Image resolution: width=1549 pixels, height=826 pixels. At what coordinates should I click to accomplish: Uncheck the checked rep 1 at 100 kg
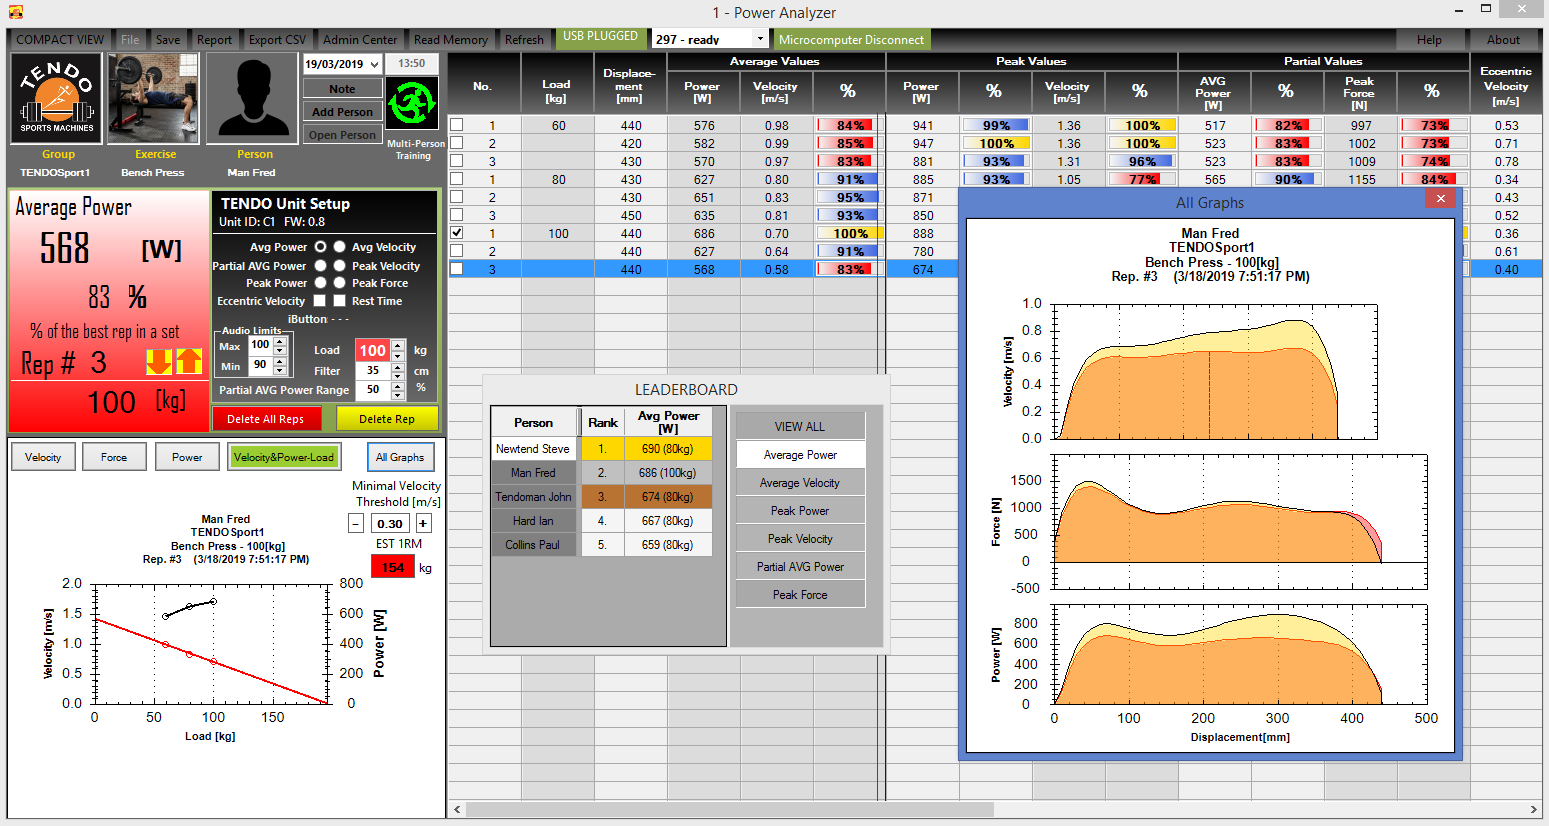coord(457,233)
